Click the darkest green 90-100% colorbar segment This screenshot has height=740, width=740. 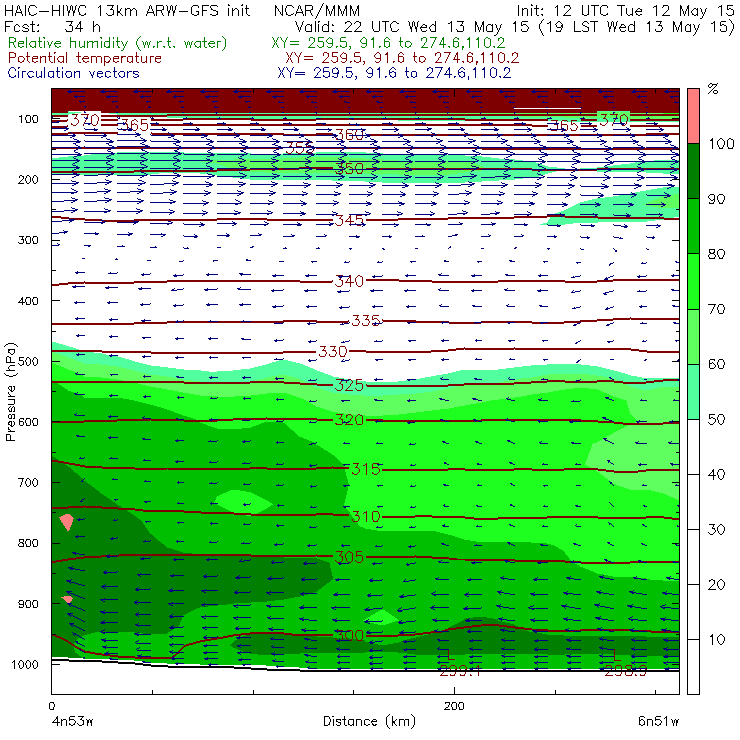click(x=693, y=171)
